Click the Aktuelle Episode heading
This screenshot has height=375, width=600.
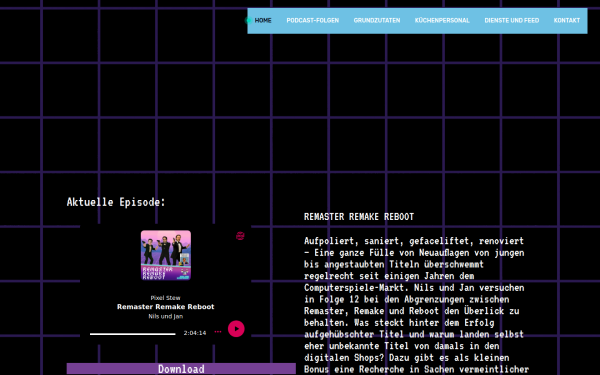pyautogui.click(x=116, y=202)
